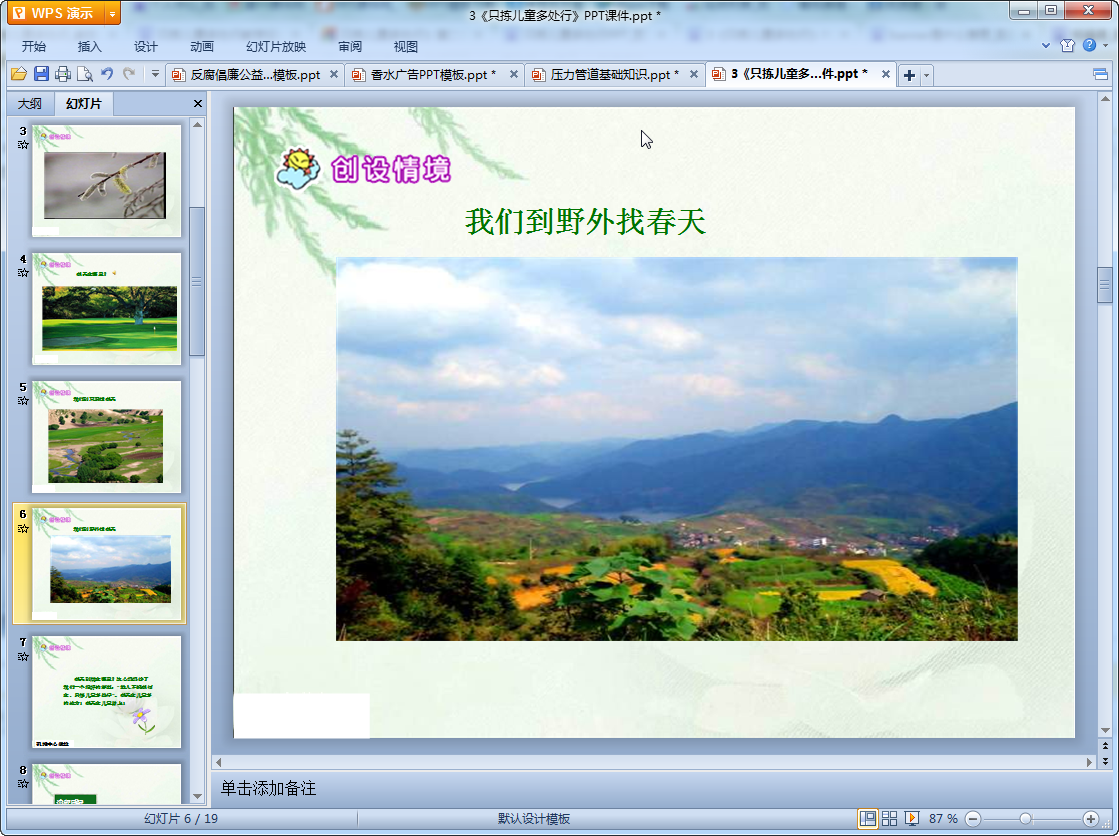Screen dimensions: 1119x836
Task: Select the mountain landscape picture on slide
Action: 677,448
